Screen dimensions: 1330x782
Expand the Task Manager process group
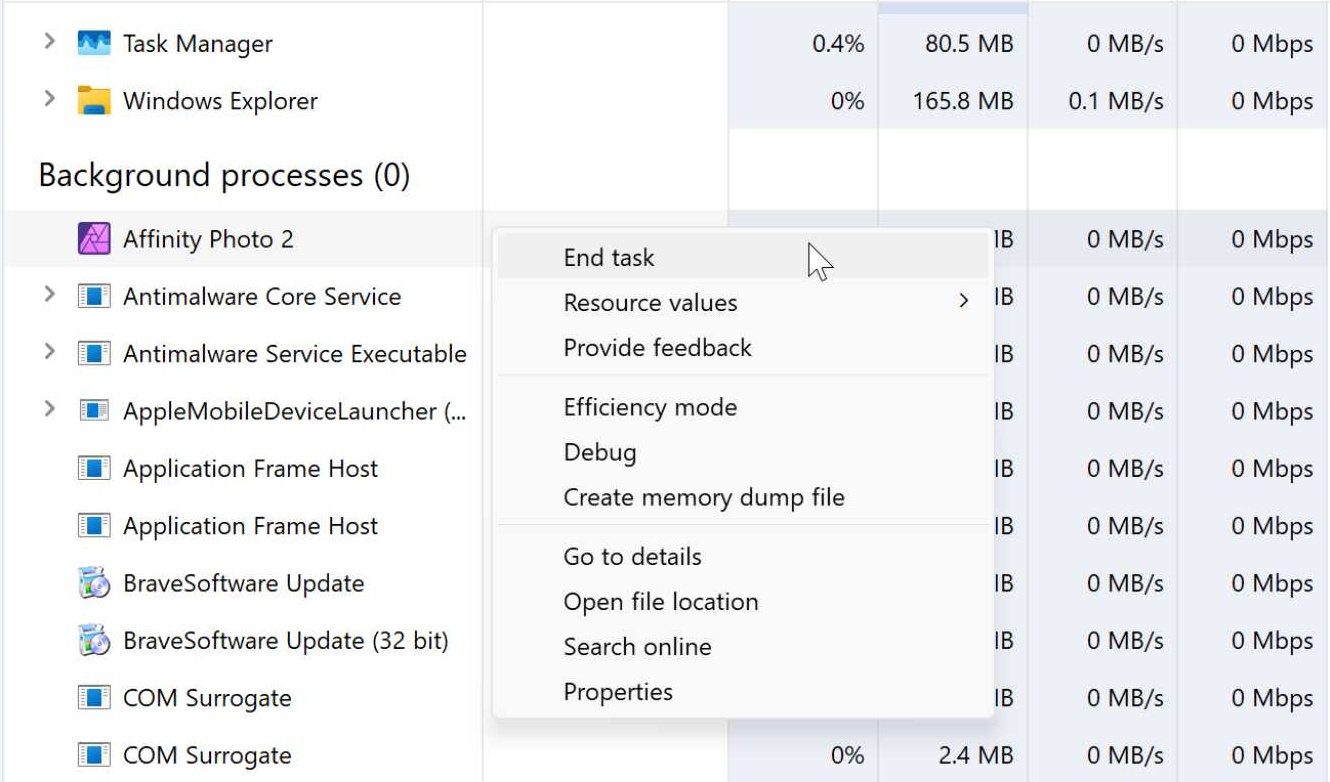tap(49, 43)
